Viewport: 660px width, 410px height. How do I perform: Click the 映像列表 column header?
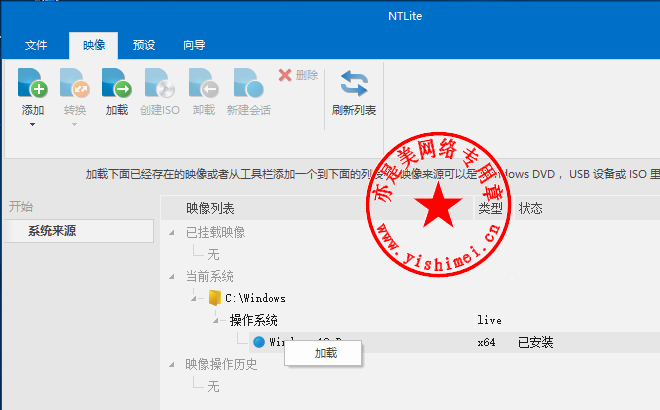[x=317, y=208]
